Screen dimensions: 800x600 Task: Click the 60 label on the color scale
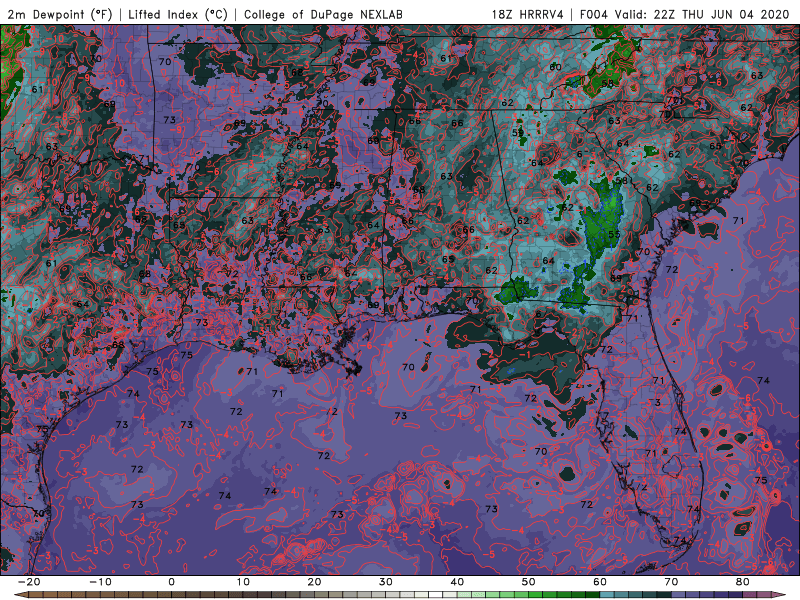pos(600,582)
